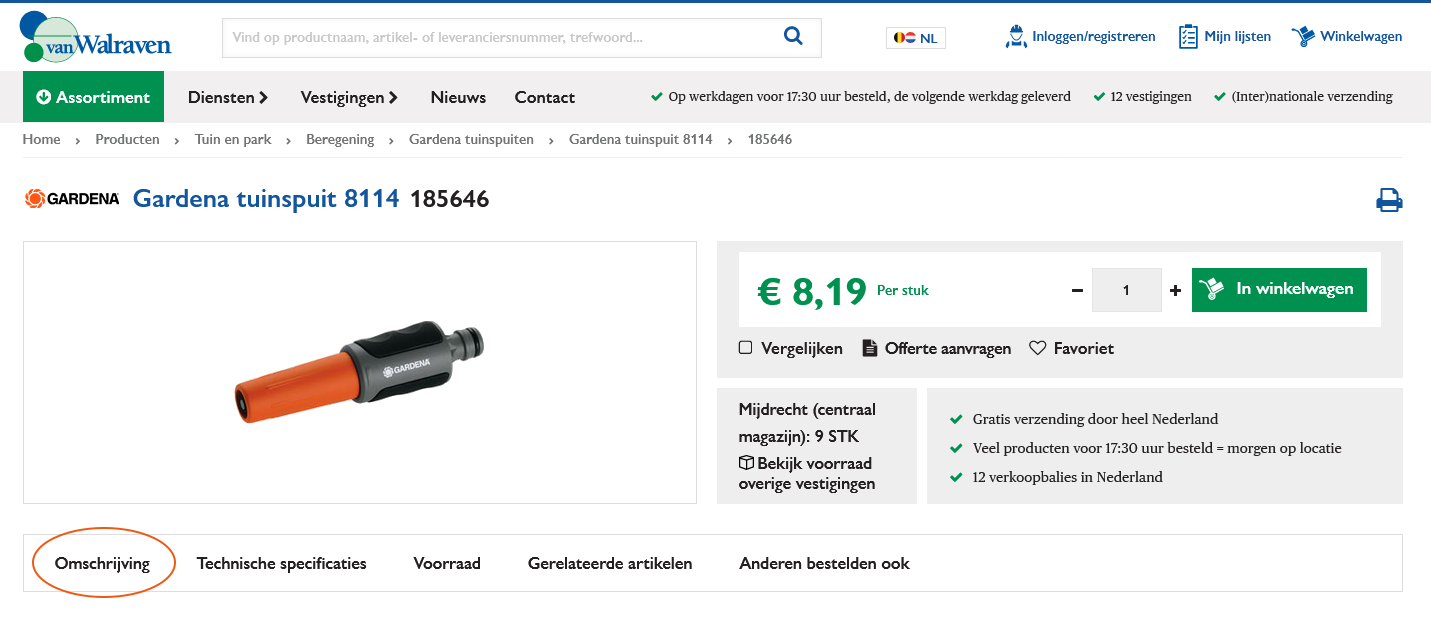Expand the Assortiment dropdown menu

pyautogui.click(x=93, y=97)
